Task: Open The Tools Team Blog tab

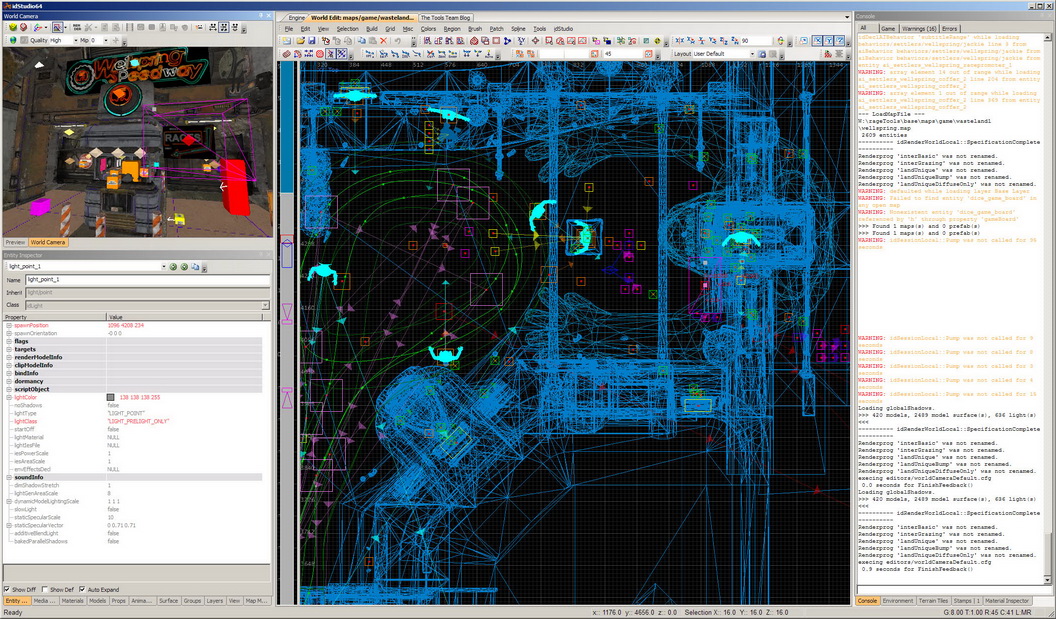Action: pos(445,17)
